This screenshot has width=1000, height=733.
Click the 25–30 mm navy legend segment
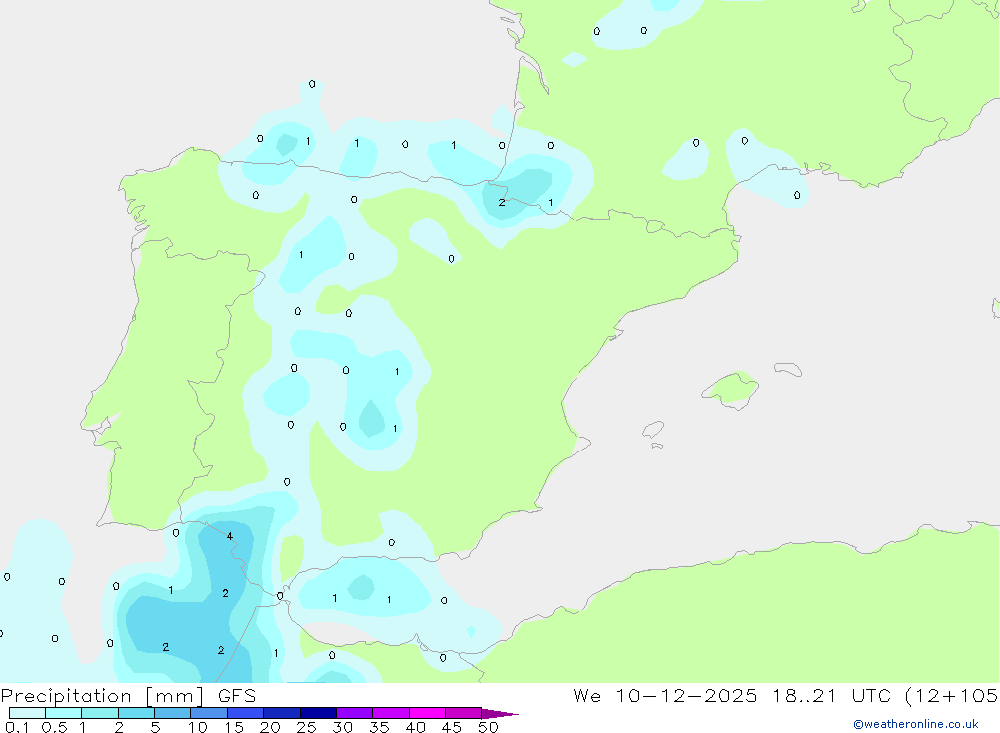point(318,713)
